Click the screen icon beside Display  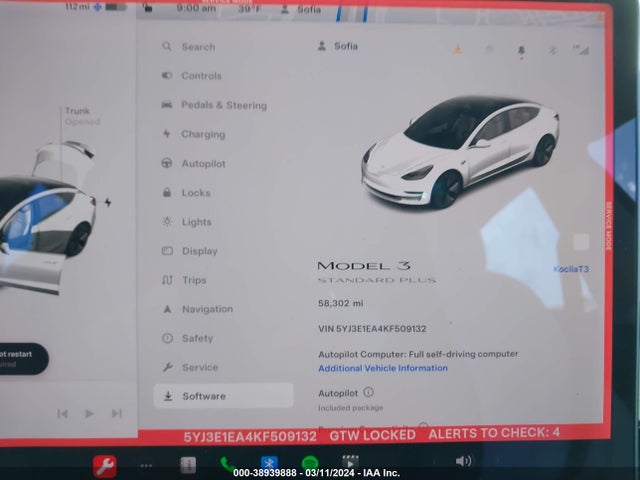click(167, 251)
